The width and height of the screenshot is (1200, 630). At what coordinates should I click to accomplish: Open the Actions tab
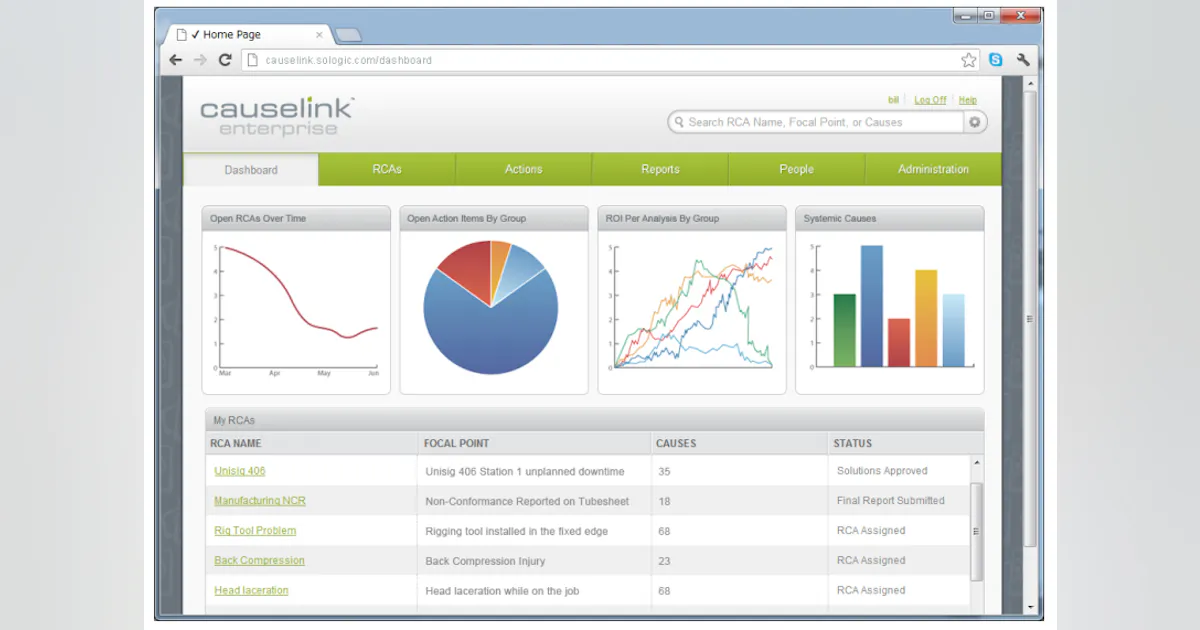(524, 169)
